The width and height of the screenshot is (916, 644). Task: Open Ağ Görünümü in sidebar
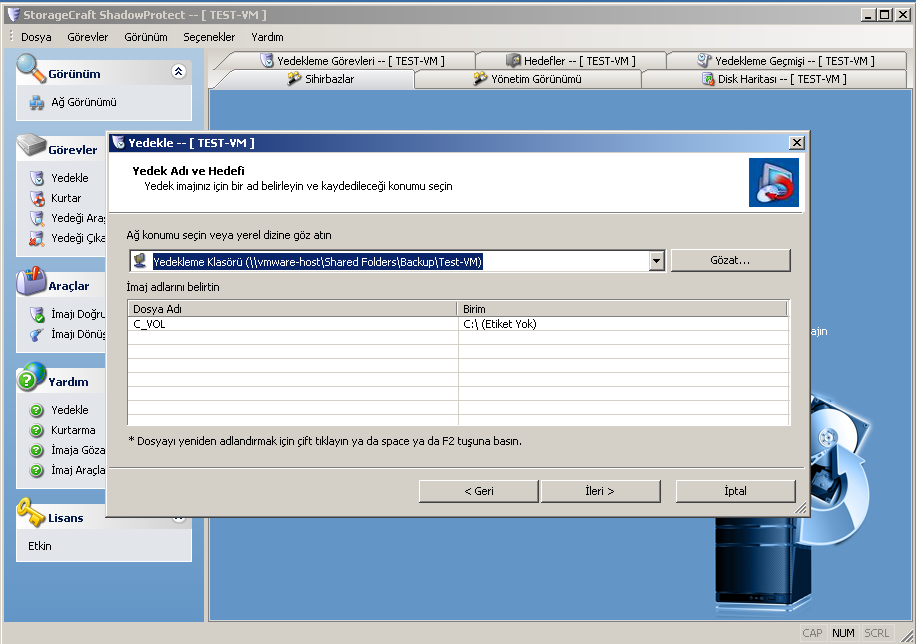[x=84, y=102]
